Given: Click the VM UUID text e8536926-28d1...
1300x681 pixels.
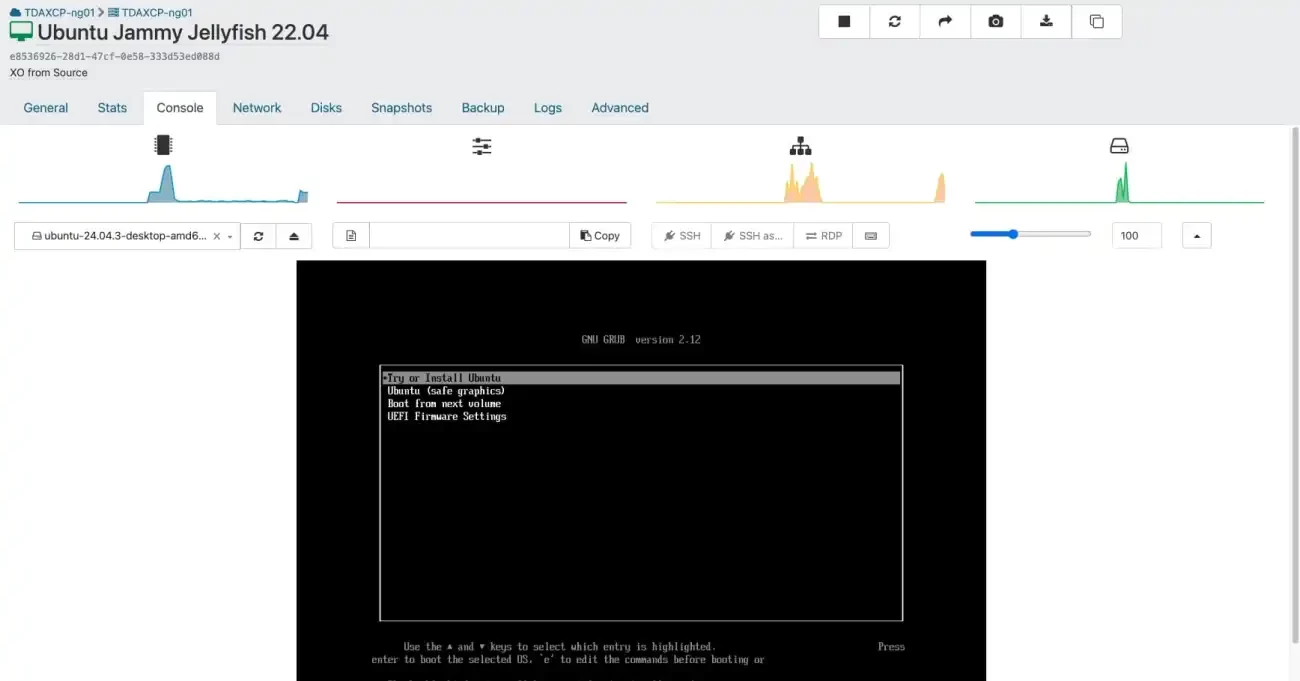Looking at the screenshot, I should [115, 57].
